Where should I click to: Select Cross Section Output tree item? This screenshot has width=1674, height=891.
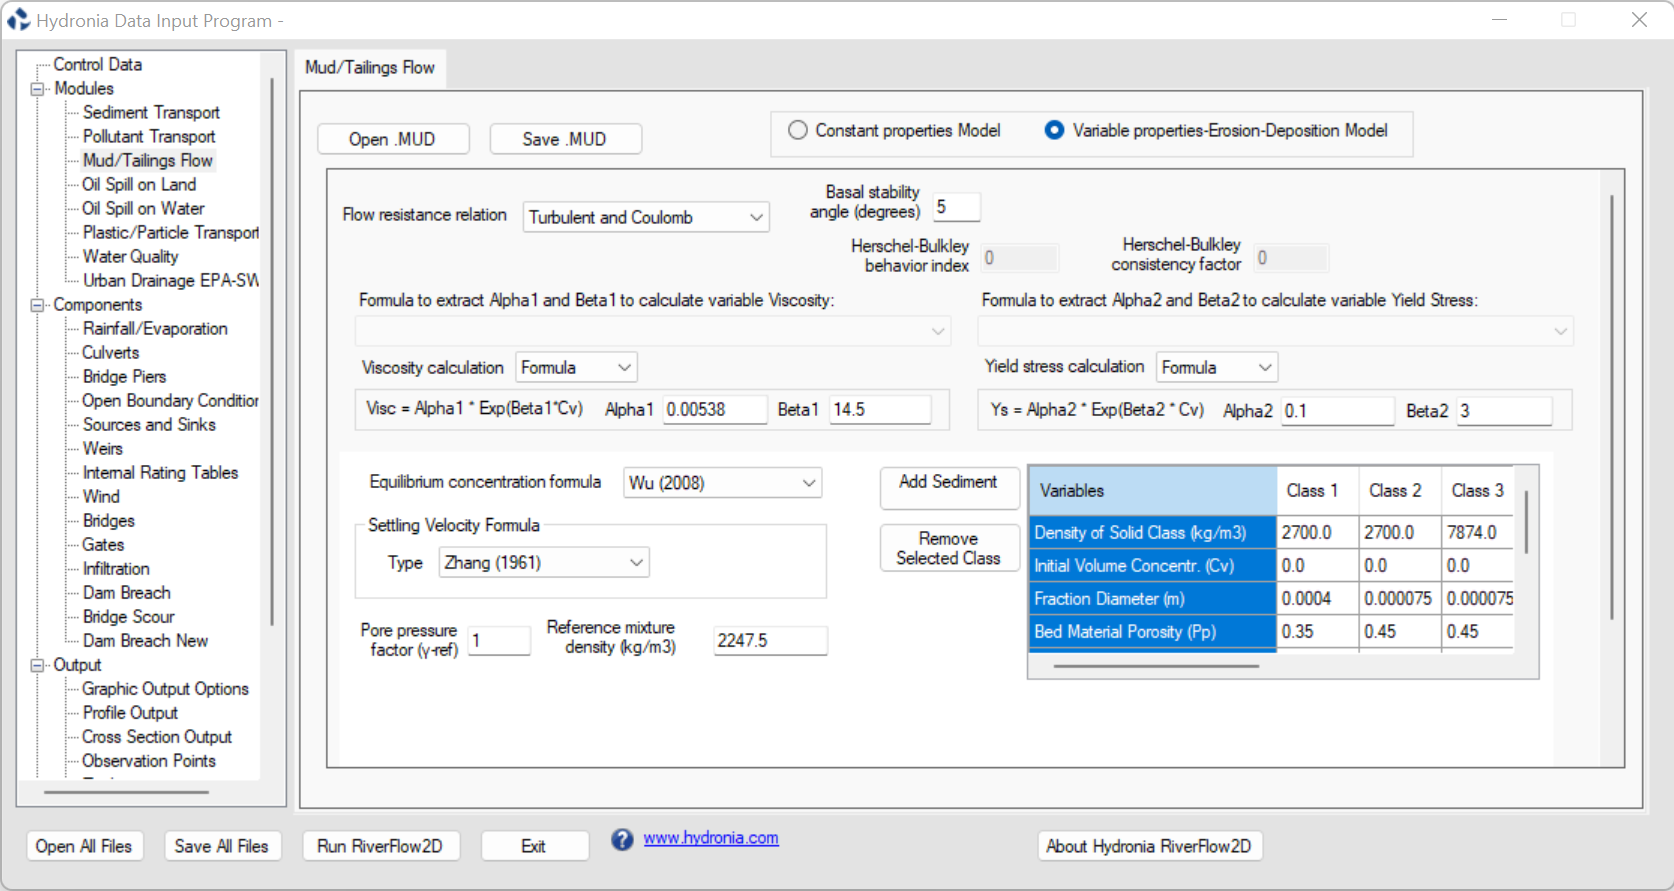click(157, 736)
